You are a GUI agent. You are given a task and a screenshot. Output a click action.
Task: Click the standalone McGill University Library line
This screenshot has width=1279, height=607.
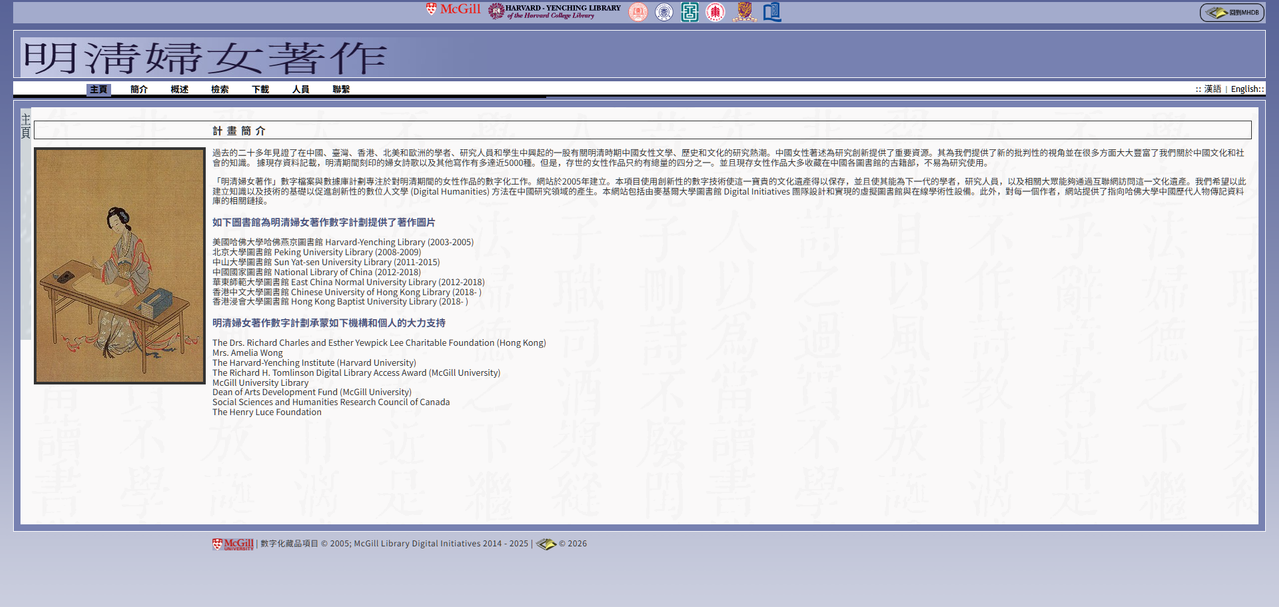260,383
